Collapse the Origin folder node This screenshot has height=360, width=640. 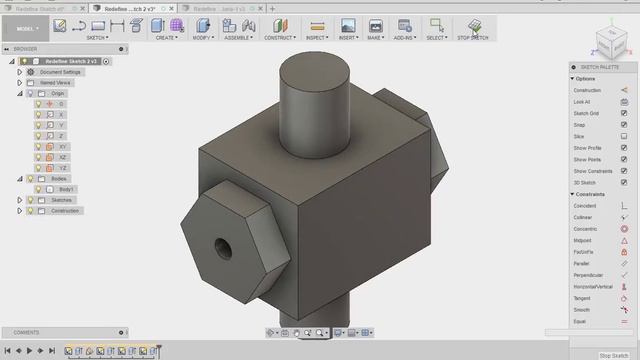pos(20,93)
